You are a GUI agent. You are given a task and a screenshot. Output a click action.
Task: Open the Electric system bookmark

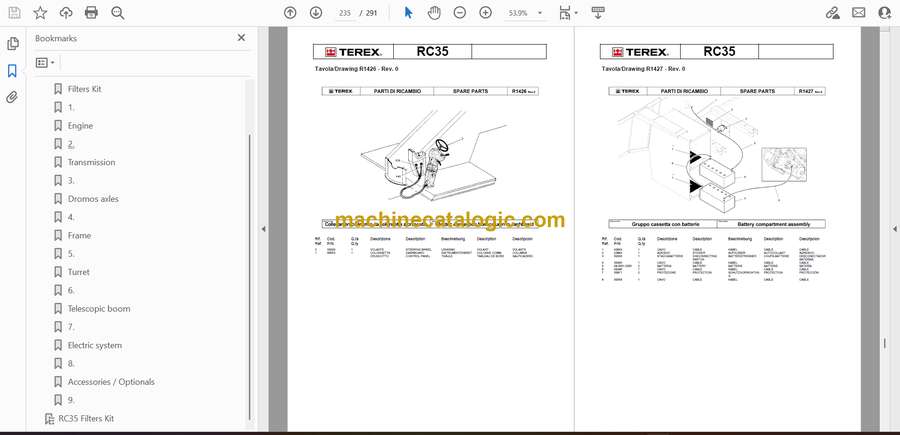point(95,345)
